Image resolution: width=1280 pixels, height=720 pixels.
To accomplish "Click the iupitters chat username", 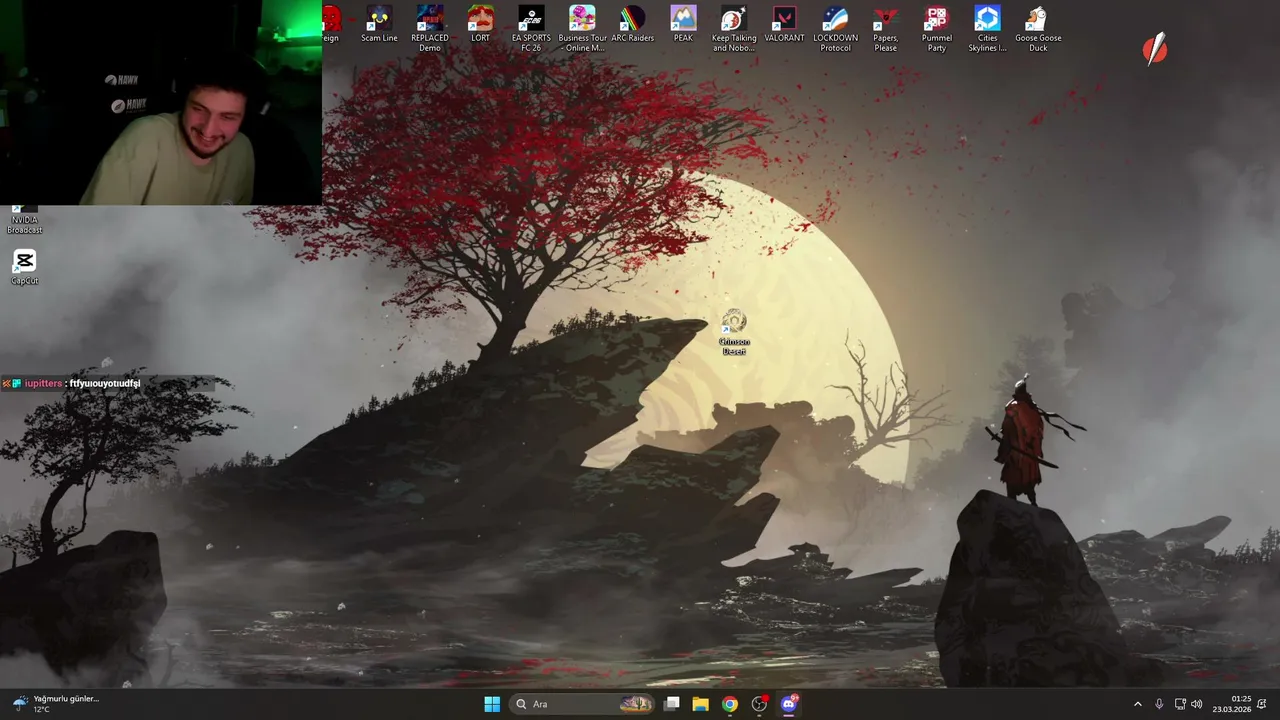I will click(x=43, y=383).
